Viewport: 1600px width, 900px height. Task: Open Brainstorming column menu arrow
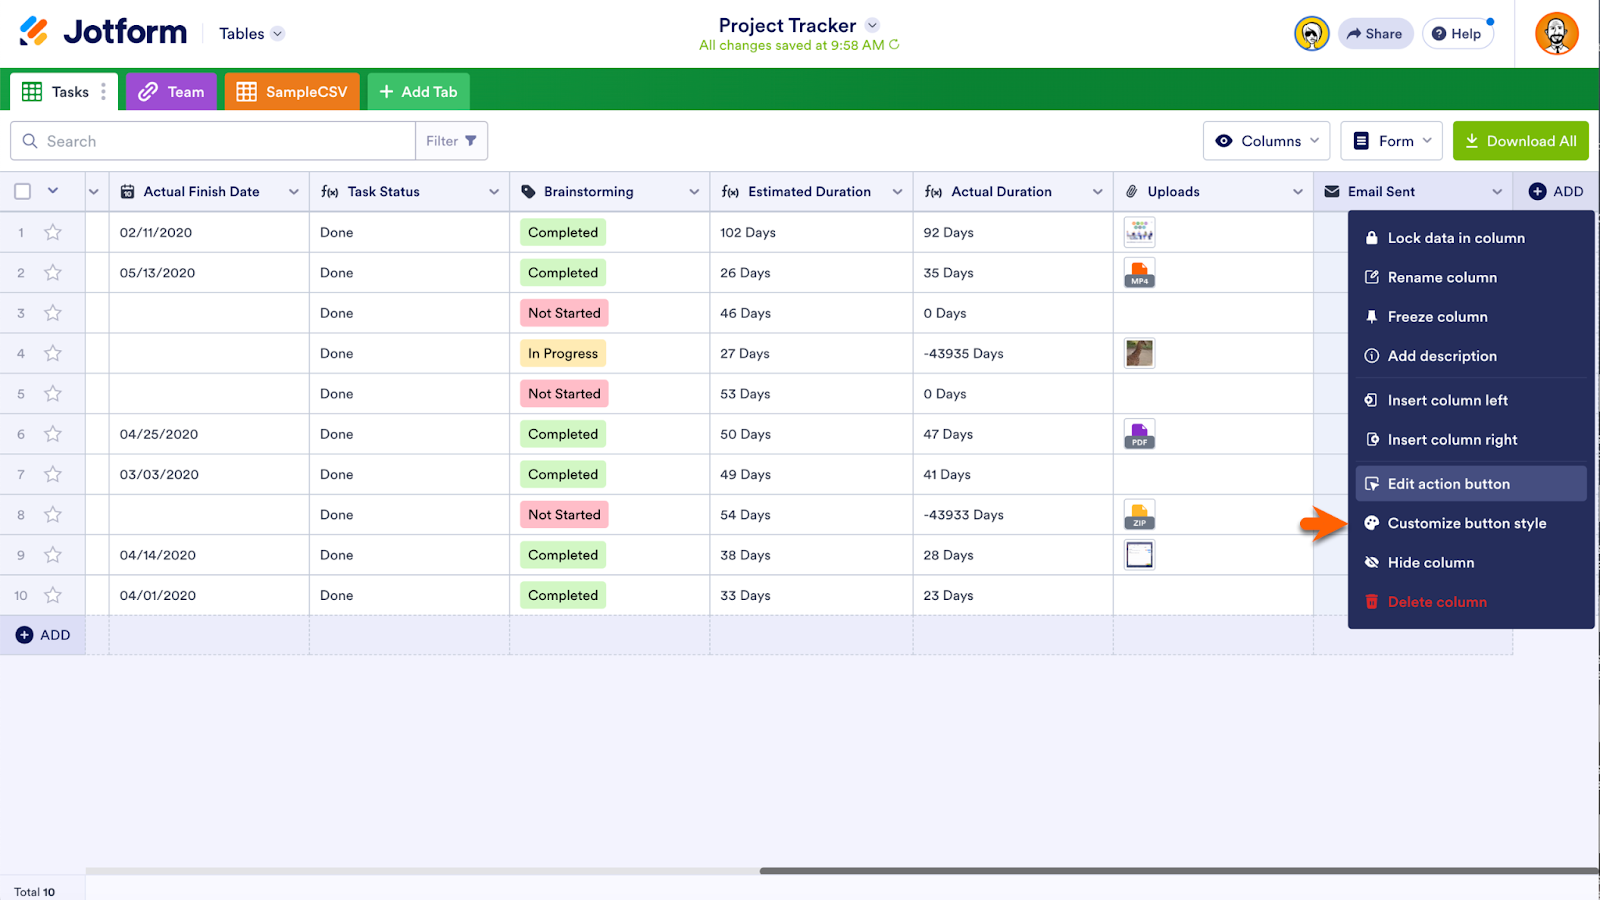(x=694, y=192)
